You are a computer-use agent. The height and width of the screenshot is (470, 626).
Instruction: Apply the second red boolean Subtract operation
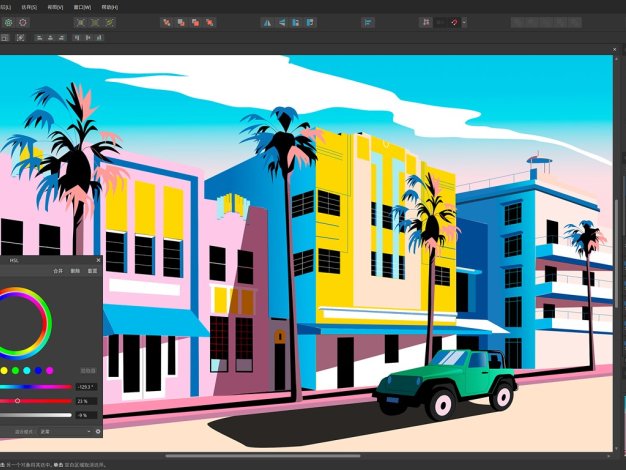tap(181, 23)
